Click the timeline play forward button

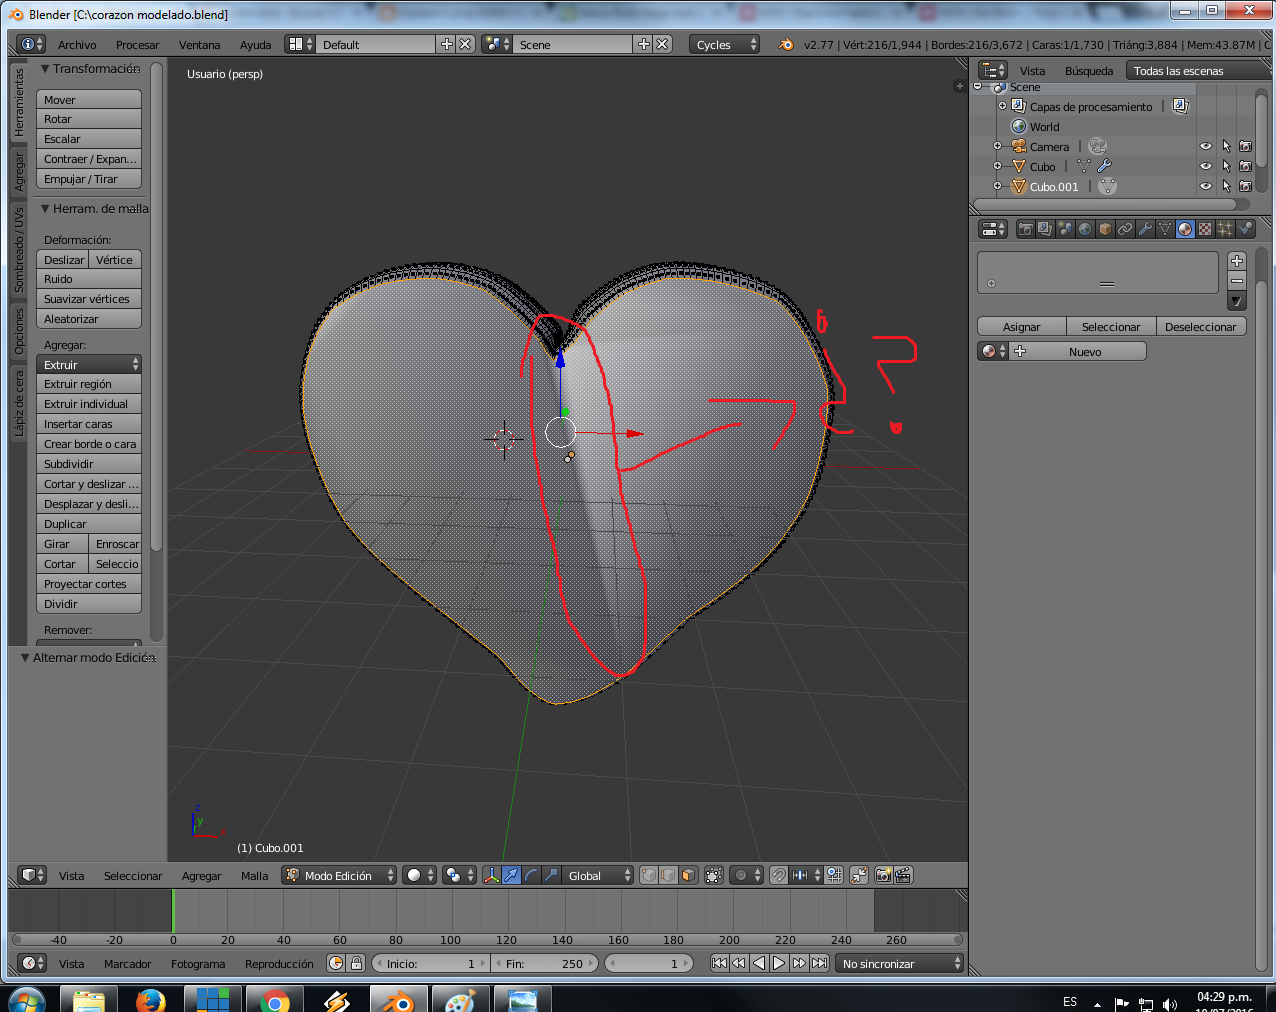coord(779,963)
